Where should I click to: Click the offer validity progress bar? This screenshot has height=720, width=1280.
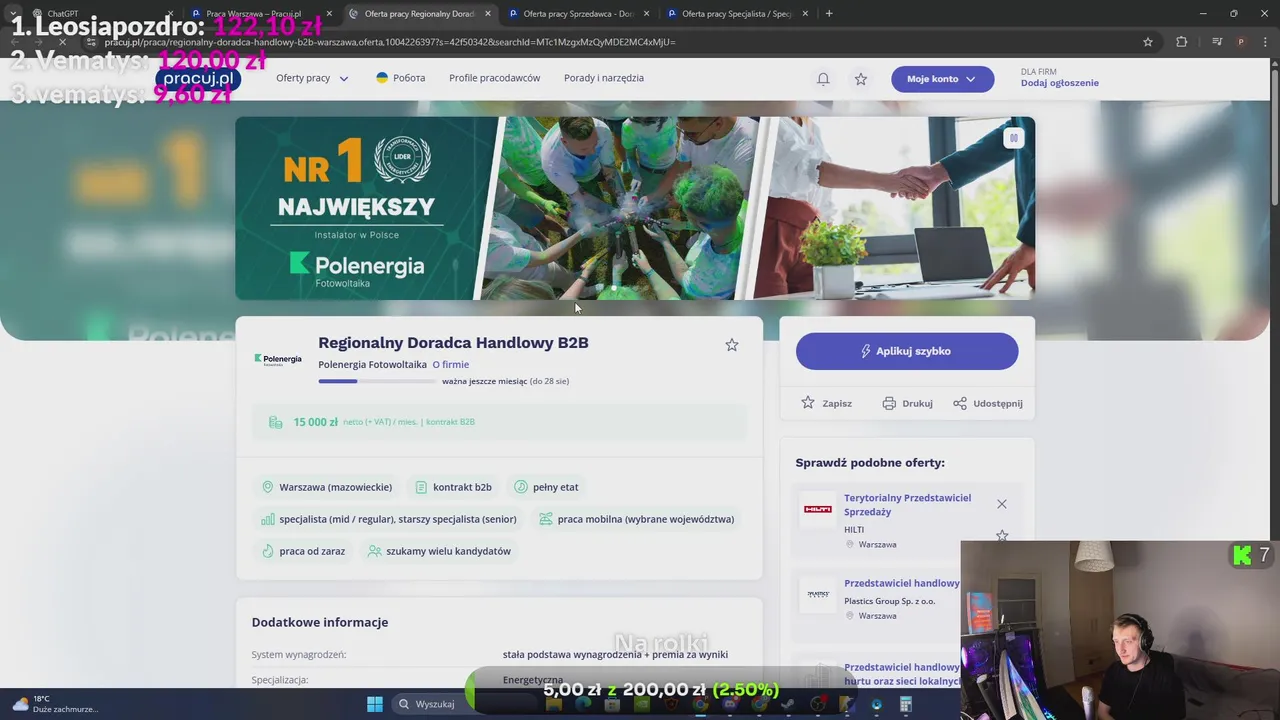tap(377, 381)
